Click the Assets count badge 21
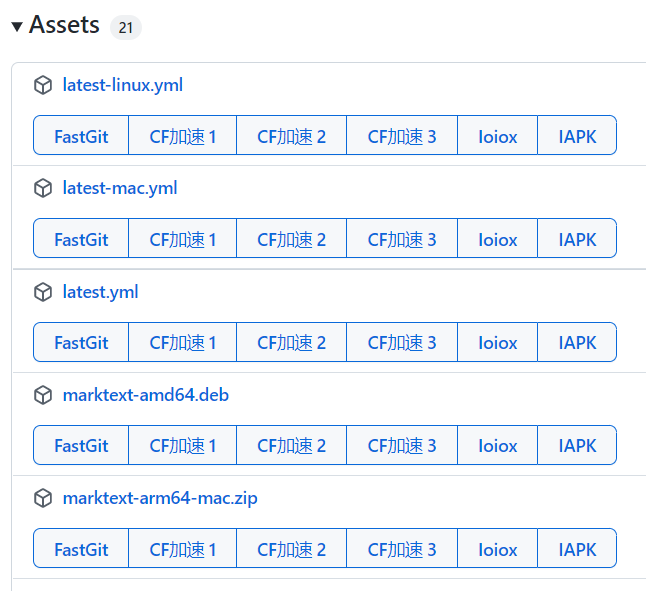The image size is (646, 591). click(x=125, y=28)
